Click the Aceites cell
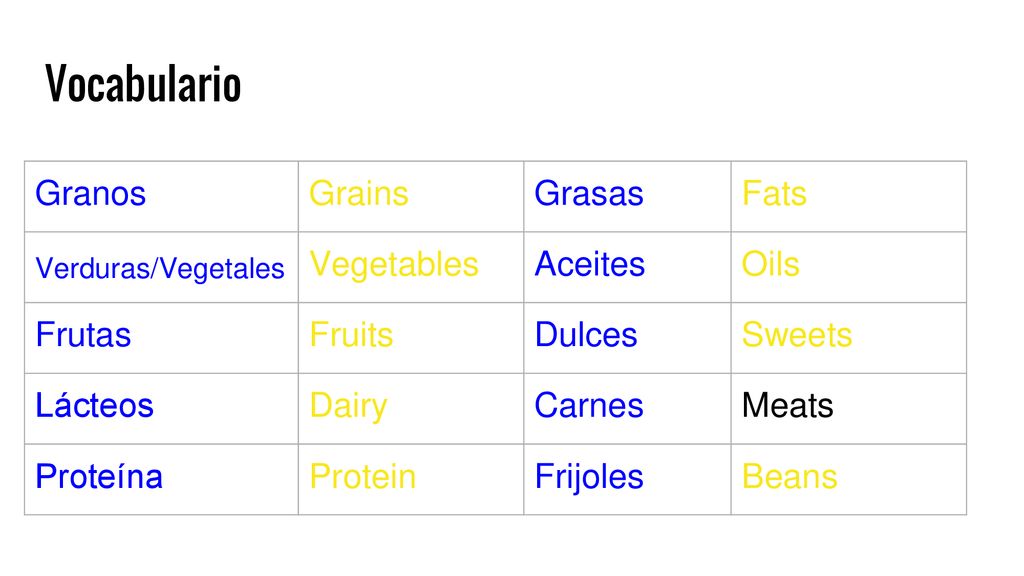Image resolution: width=1024 pixels, height=576 pixels. tap(627, 267)
